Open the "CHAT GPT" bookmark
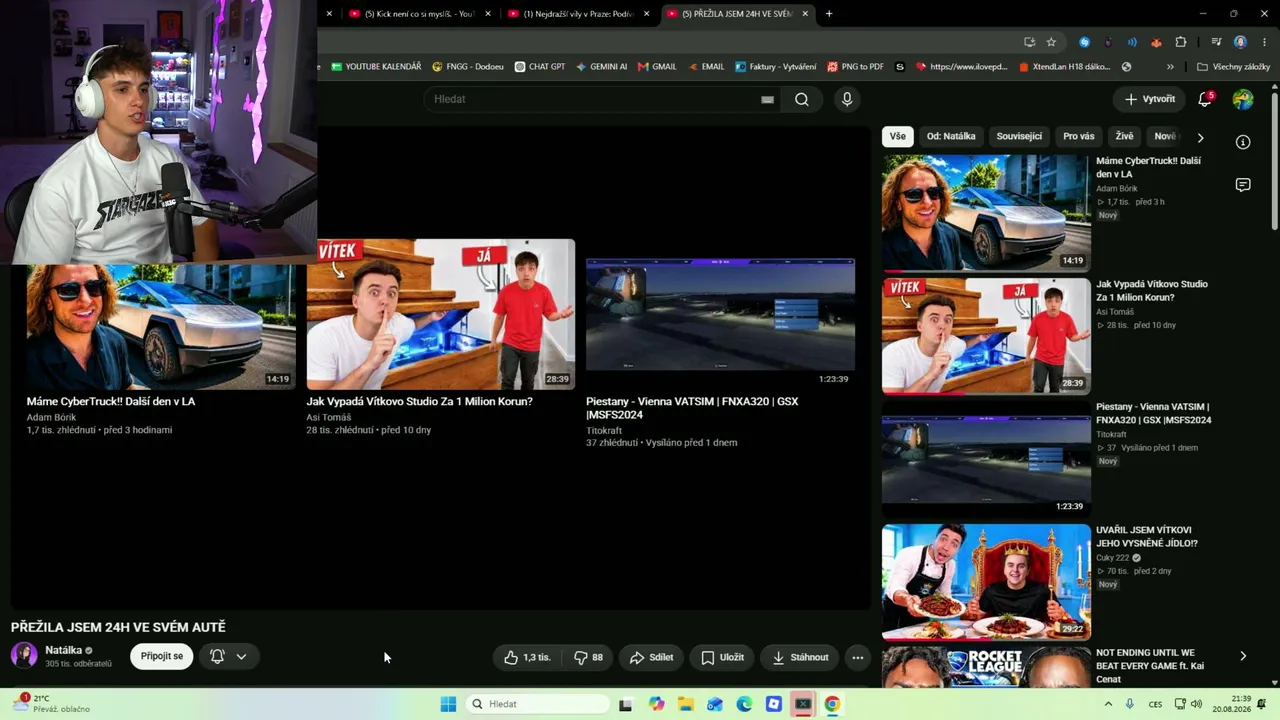Viewport: 1280px width, 720px height. pyautogui.click(x=540, y=67)
